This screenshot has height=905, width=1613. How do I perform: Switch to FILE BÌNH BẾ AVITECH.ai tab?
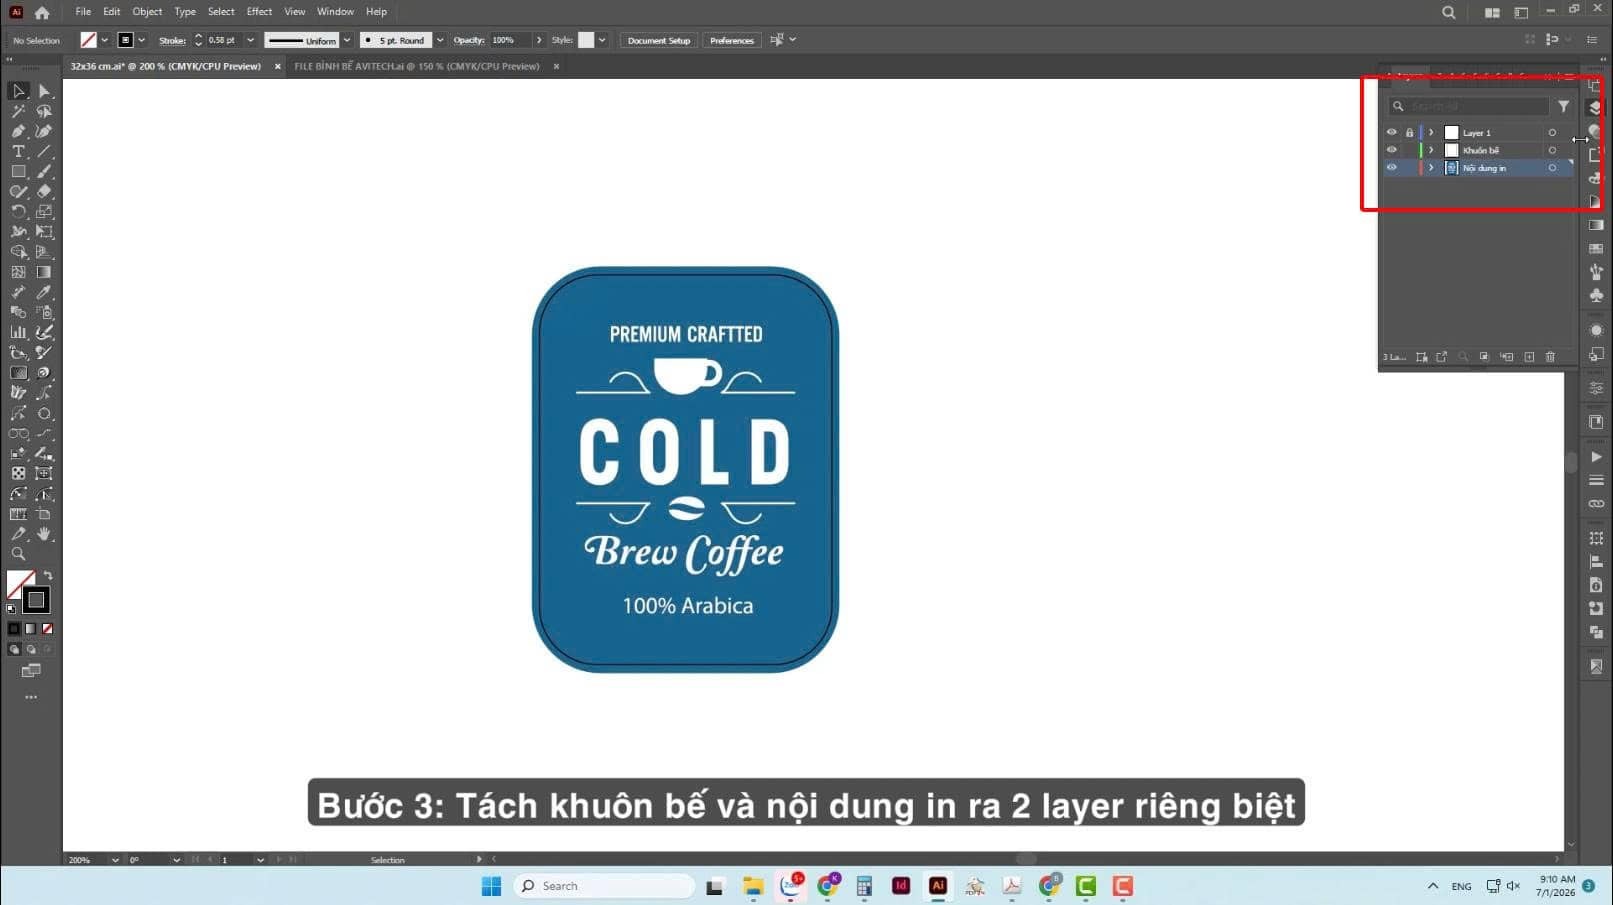[x=416, y=66]
